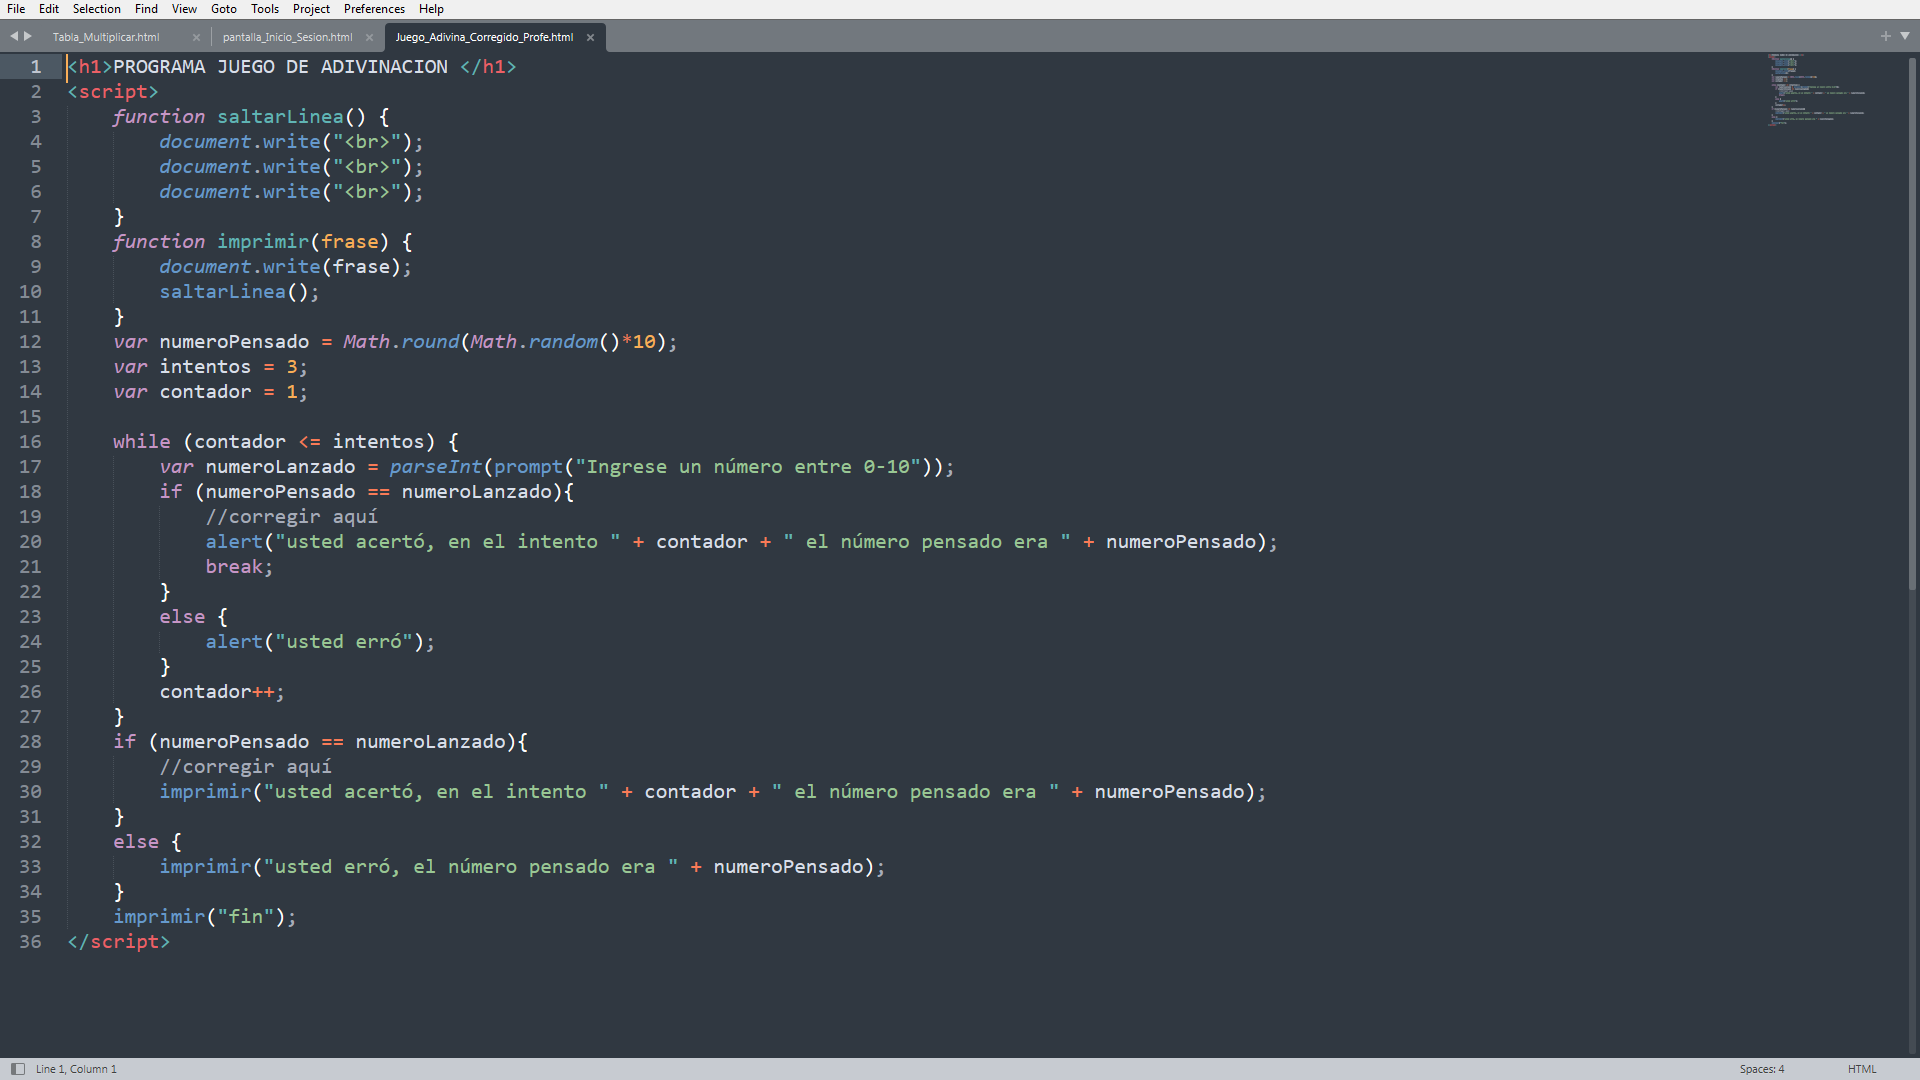Change syntax via HTML status label
Viewport: 1920px width, 1080px height.
pos(1862,1069)
